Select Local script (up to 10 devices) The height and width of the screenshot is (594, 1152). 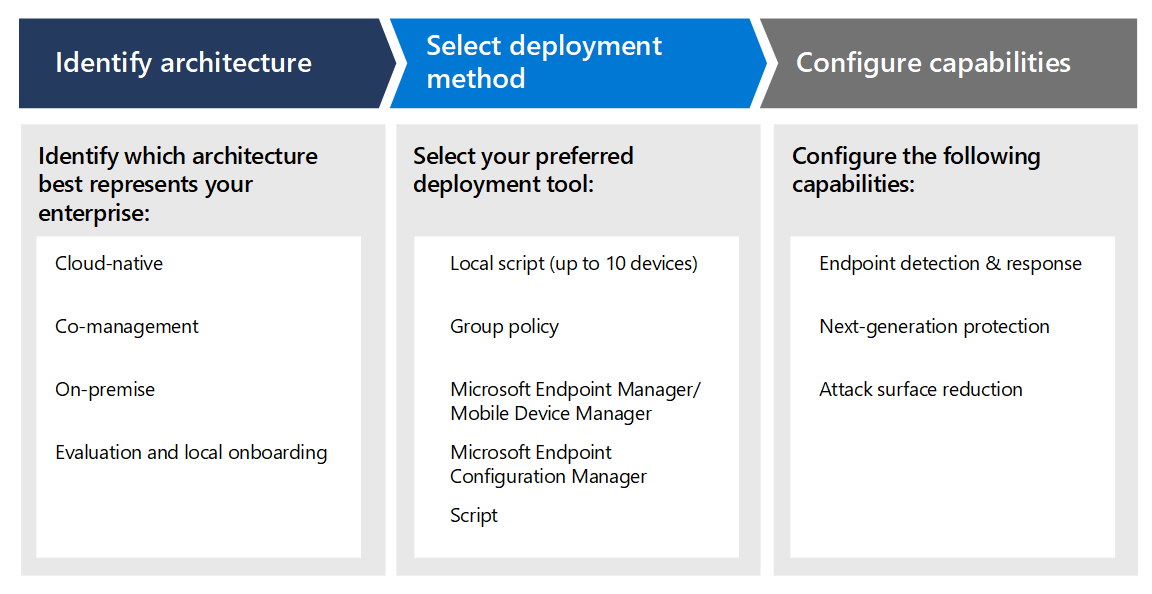point(573,264)
